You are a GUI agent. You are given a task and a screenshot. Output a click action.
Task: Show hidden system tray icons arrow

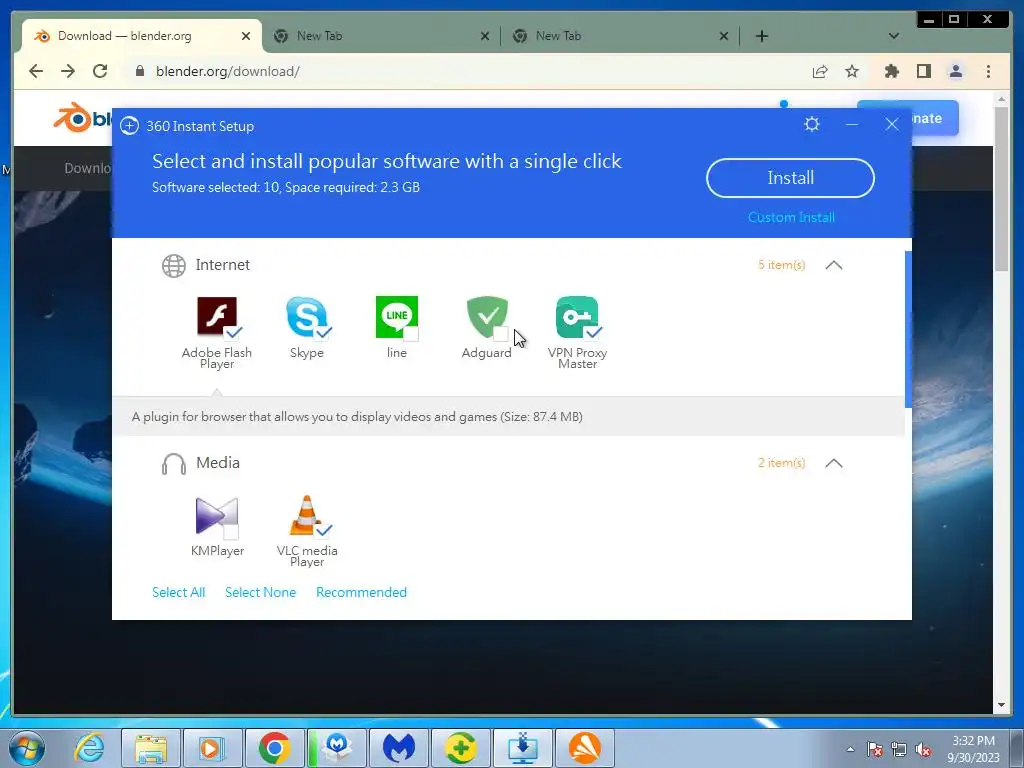click(850, 749)
